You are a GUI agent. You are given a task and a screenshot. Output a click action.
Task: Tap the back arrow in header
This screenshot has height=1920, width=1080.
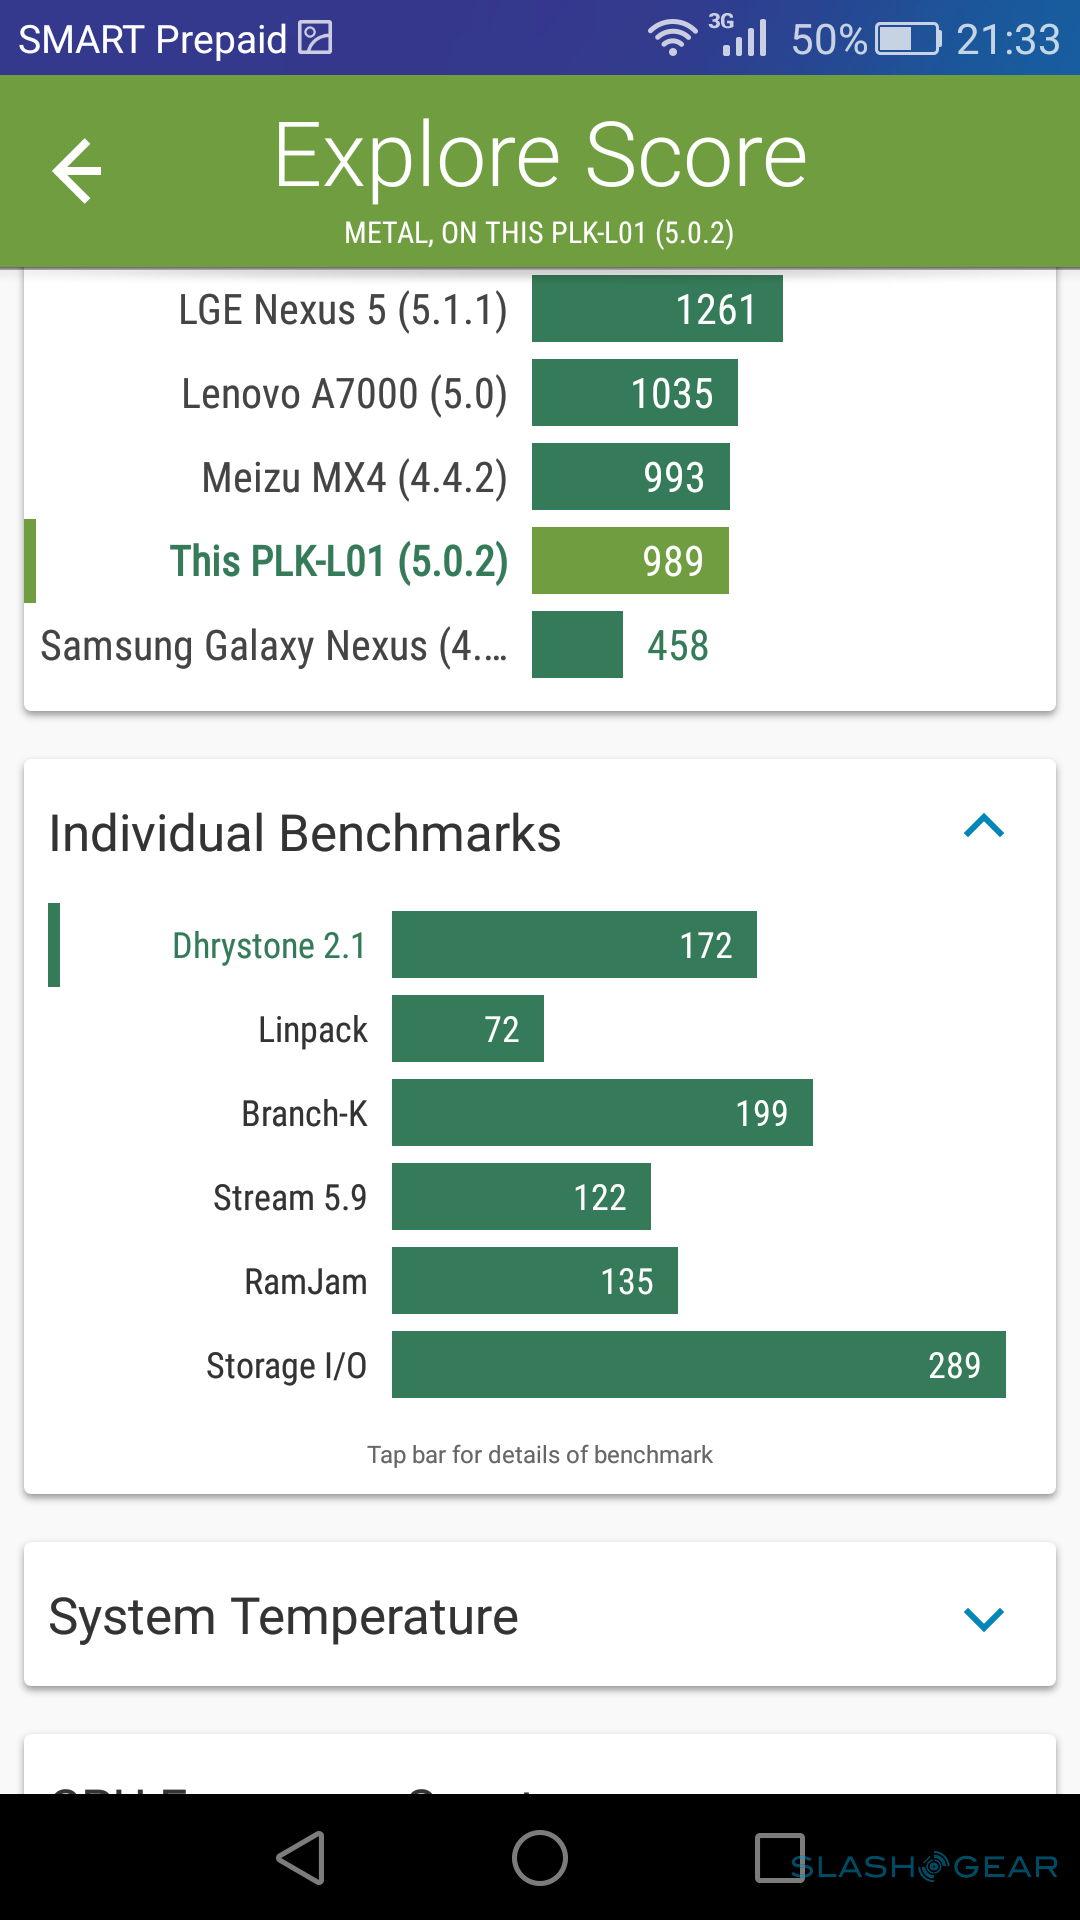[77, 171]
